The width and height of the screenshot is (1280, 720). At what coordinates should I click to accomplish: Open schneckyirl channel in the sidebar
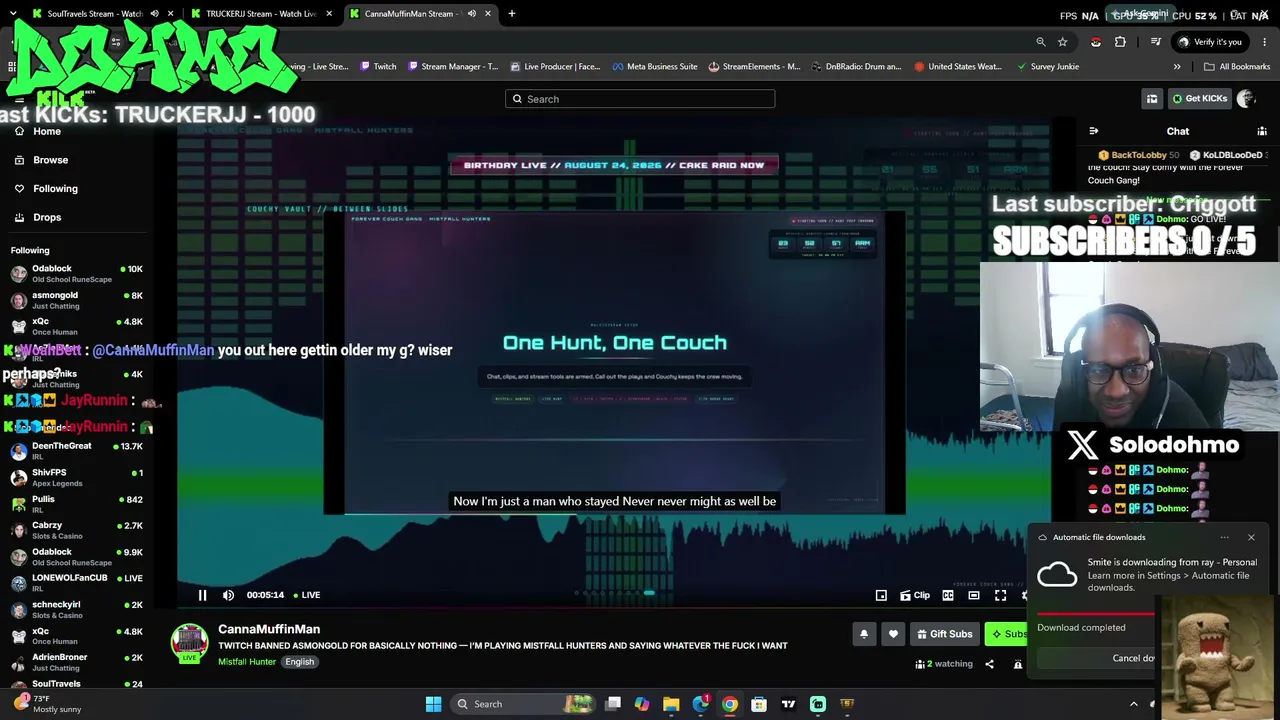pyautogui.click(x=75, y=609)
